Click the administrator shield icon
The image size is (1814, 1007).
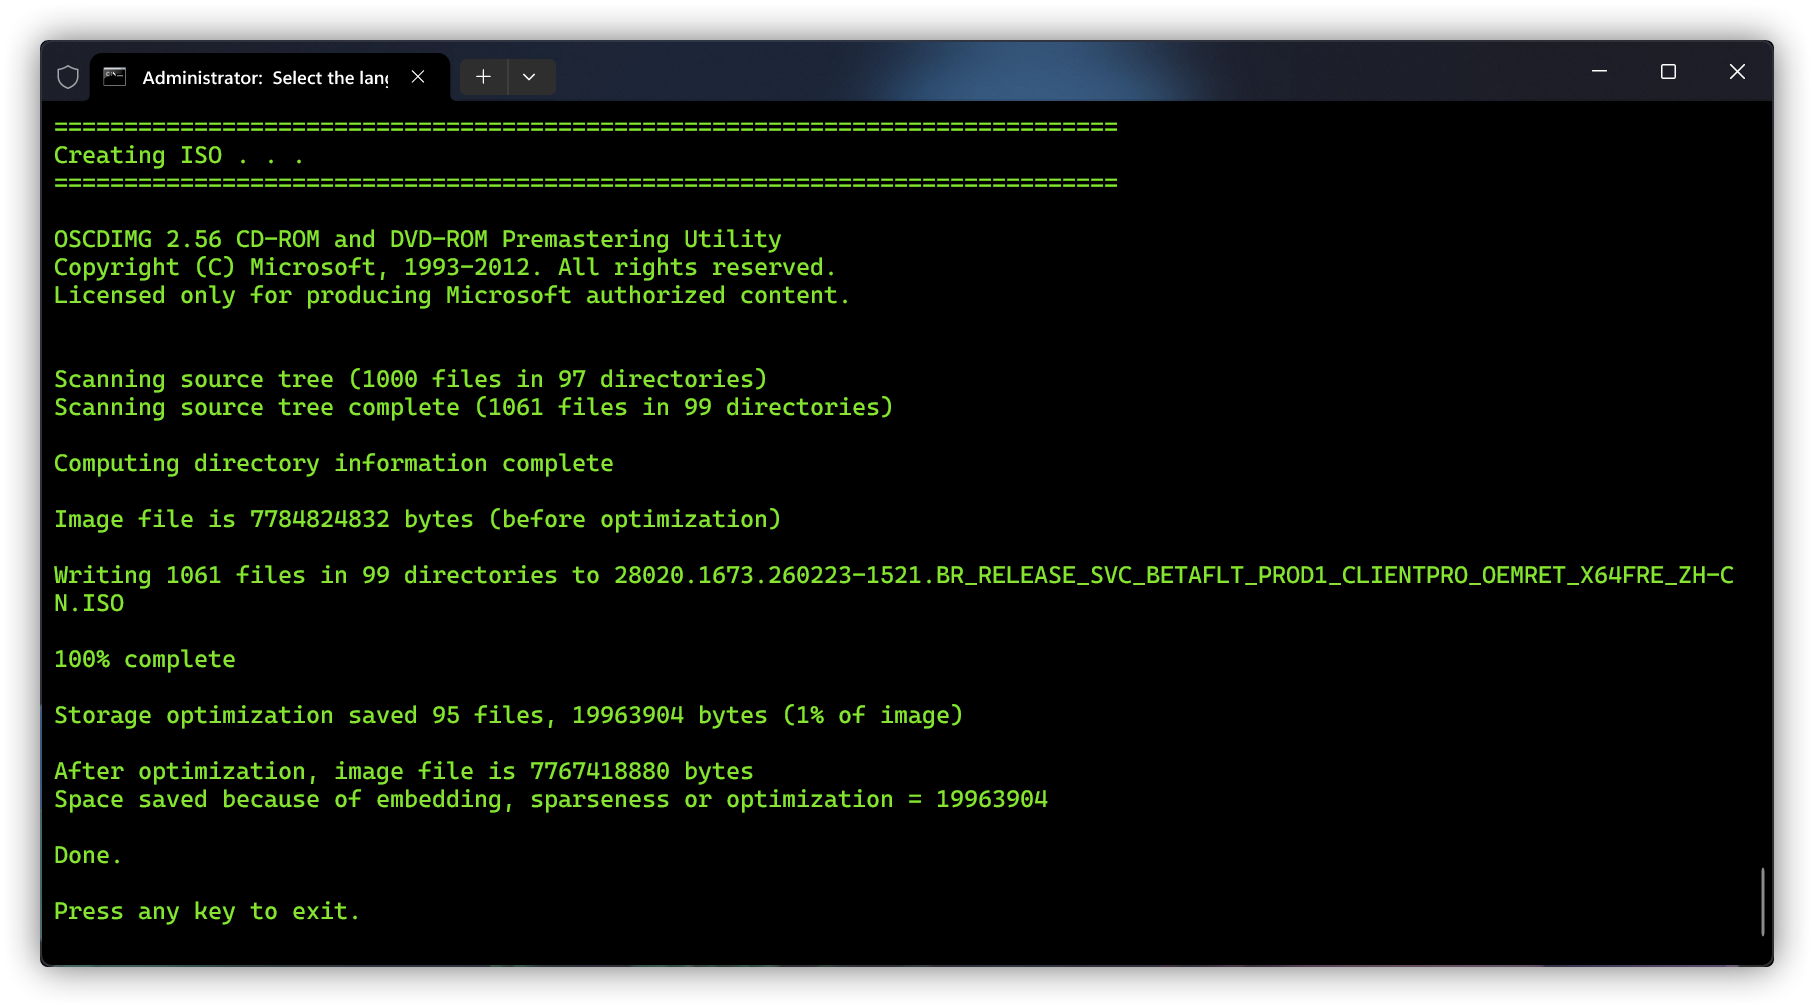(68, 77)
